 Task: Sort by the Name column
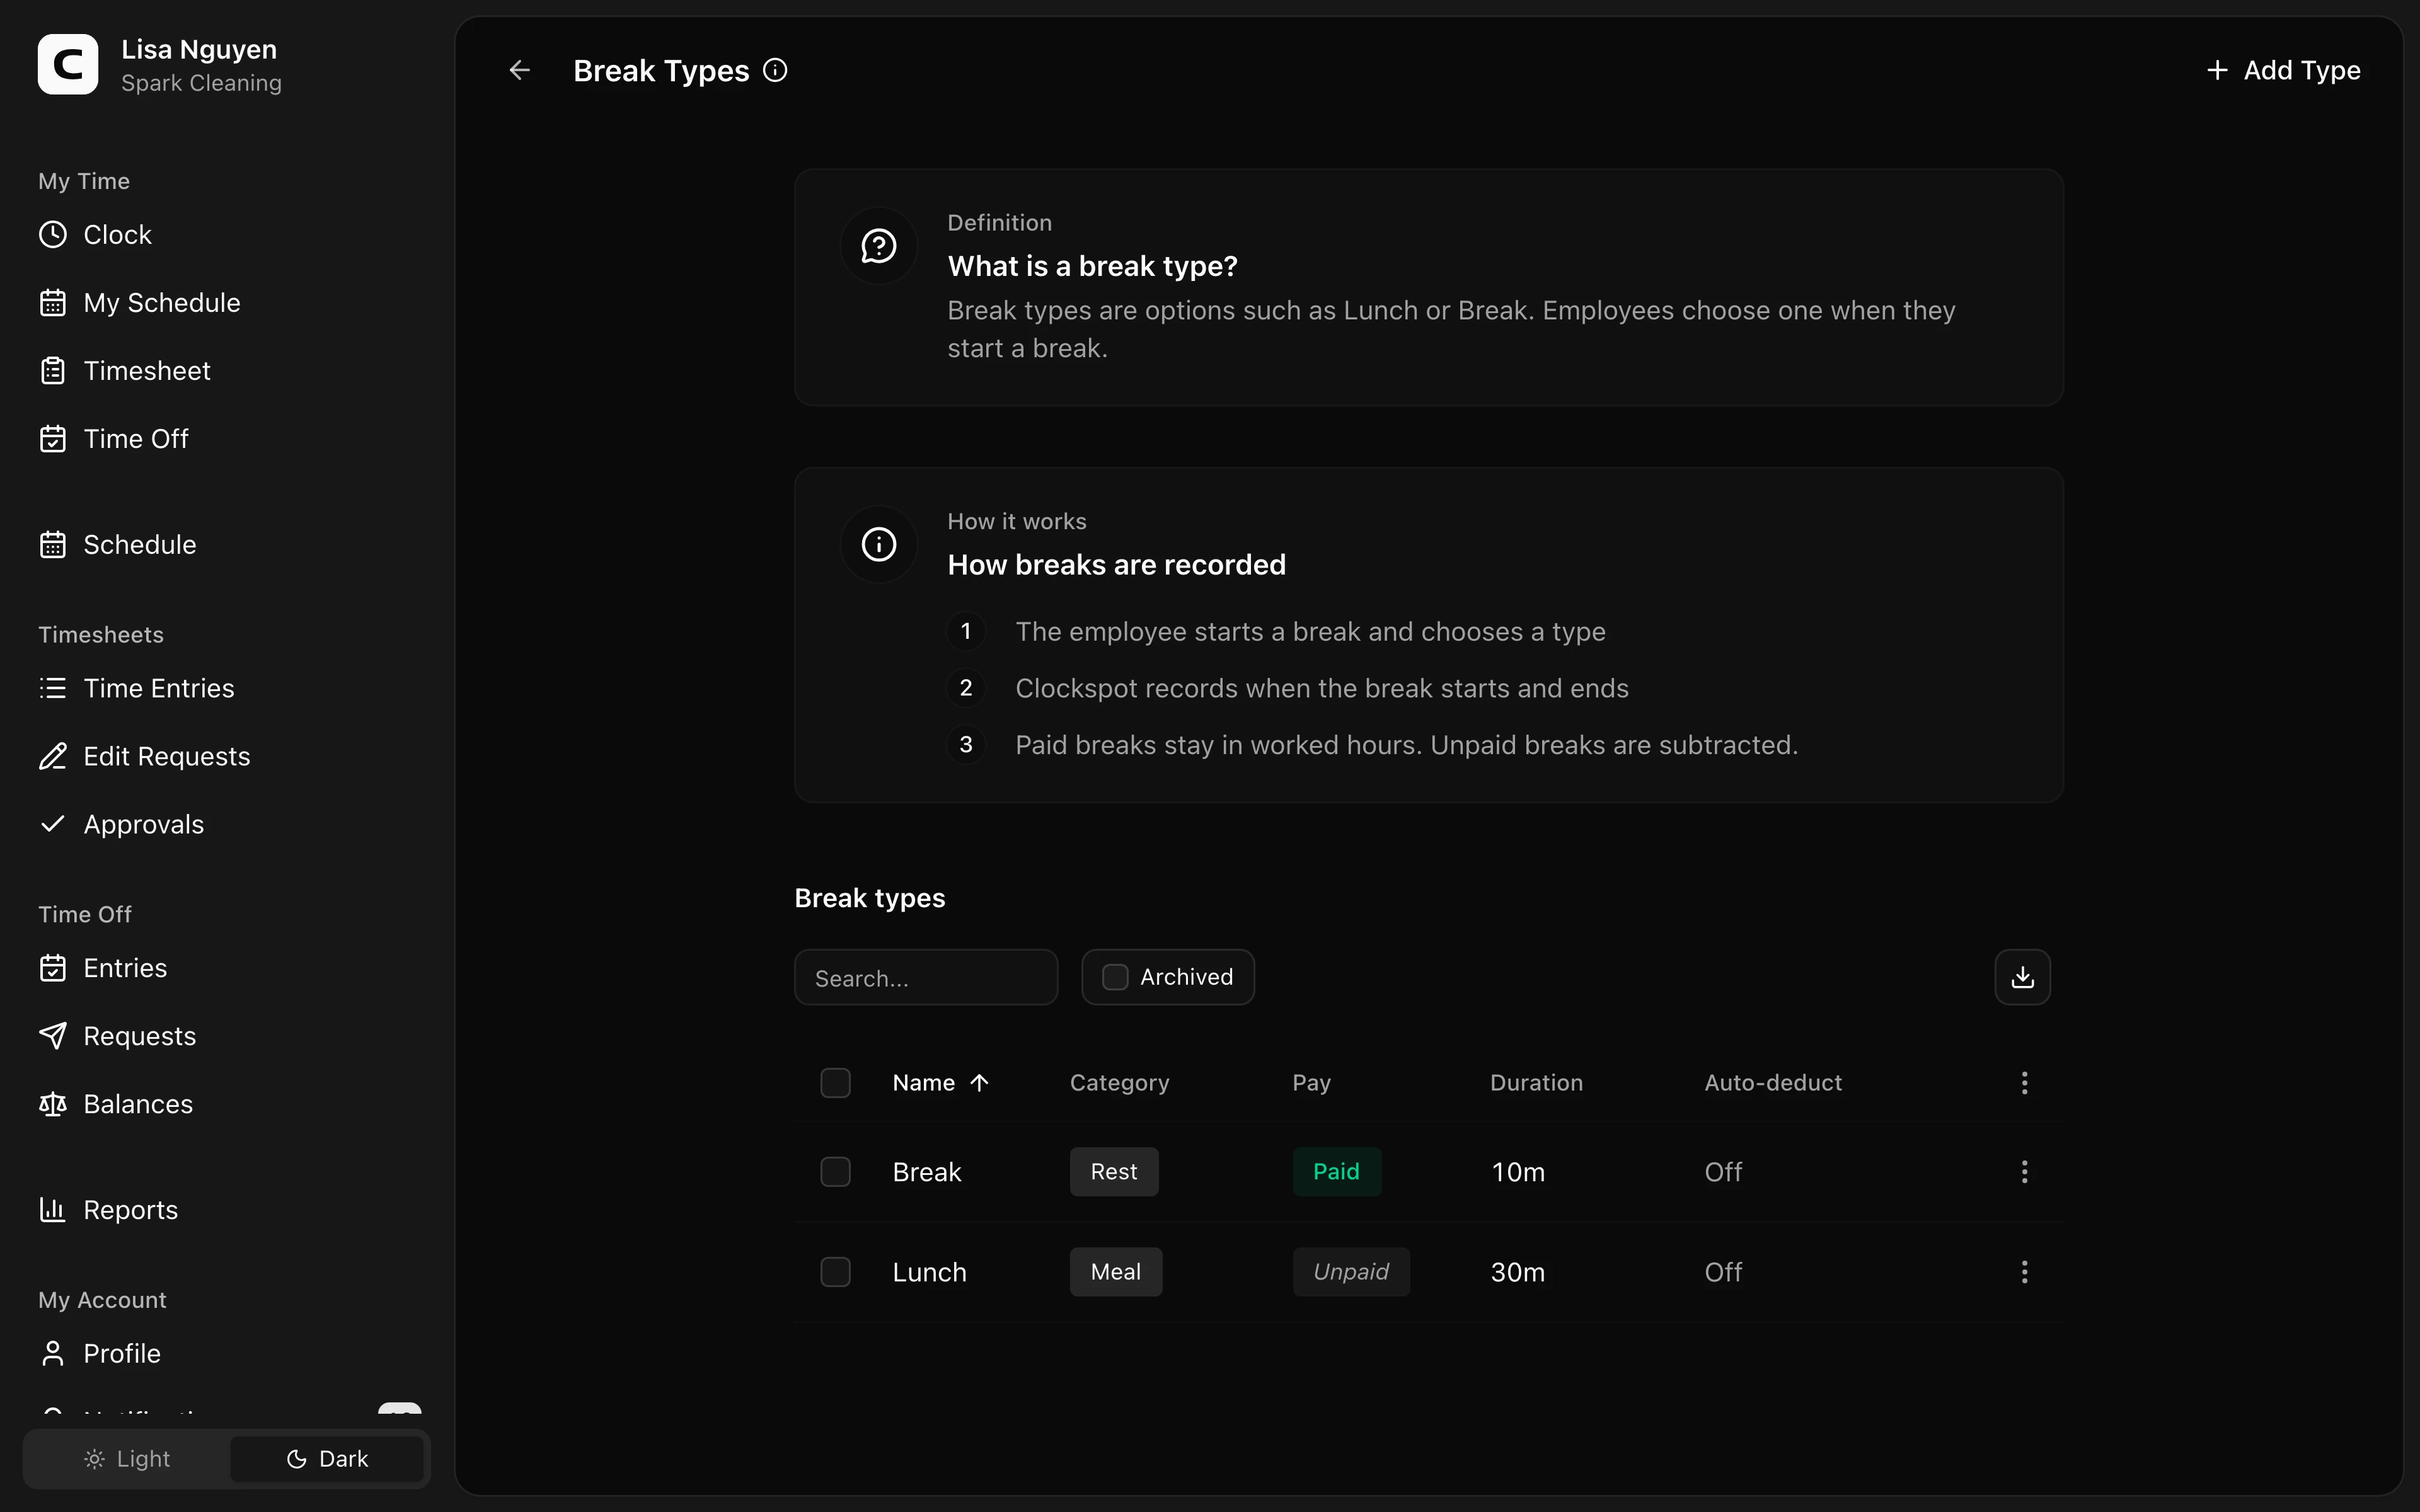[x=924, y=1083]
